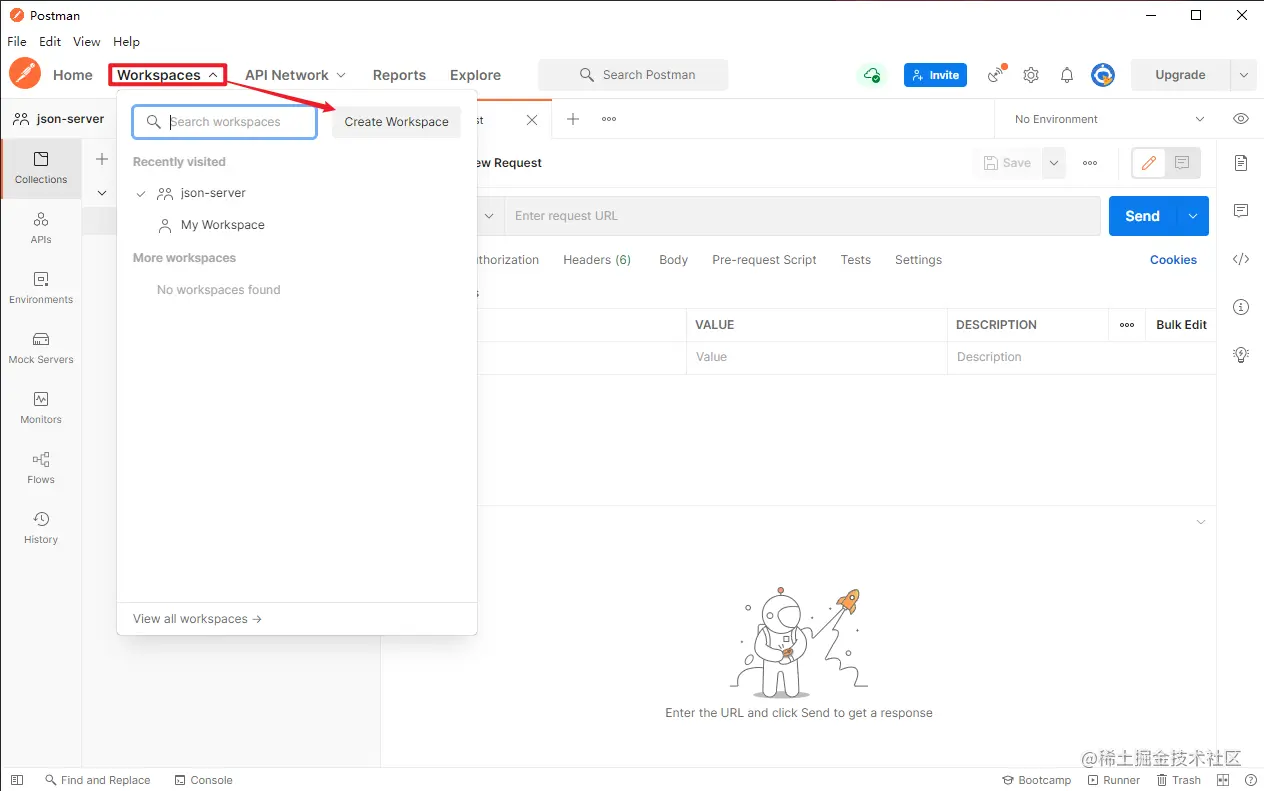Viewport: 1264px width, 791px height.
Task: Click View all workspaces link
Action: pos(197,619)
